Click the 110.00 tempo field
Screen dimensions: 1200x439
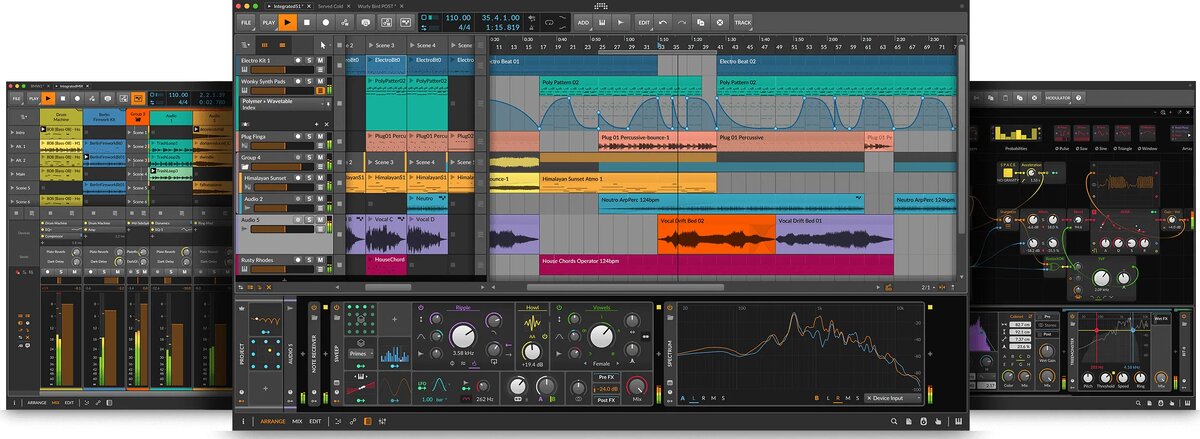458,17
